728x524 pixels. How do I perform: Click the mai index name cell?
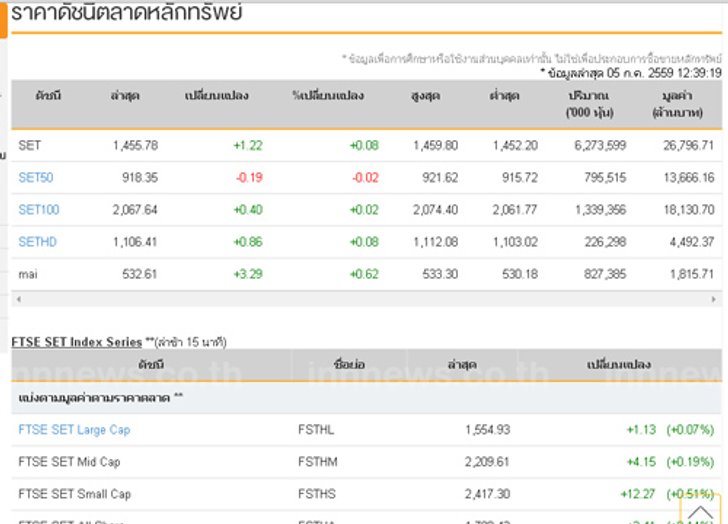pyautogui.click(x=28, y=274)
